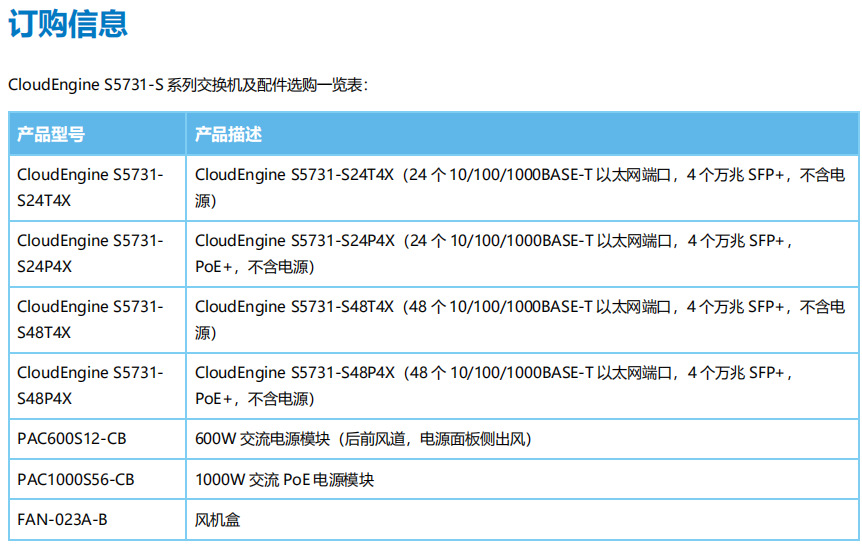Image resolution: width=862 pixels, height=544 pixels.
Task: Select the CloudEngine S5731-S 系列交换机 intro sentence
Action: tap(187, 85)
